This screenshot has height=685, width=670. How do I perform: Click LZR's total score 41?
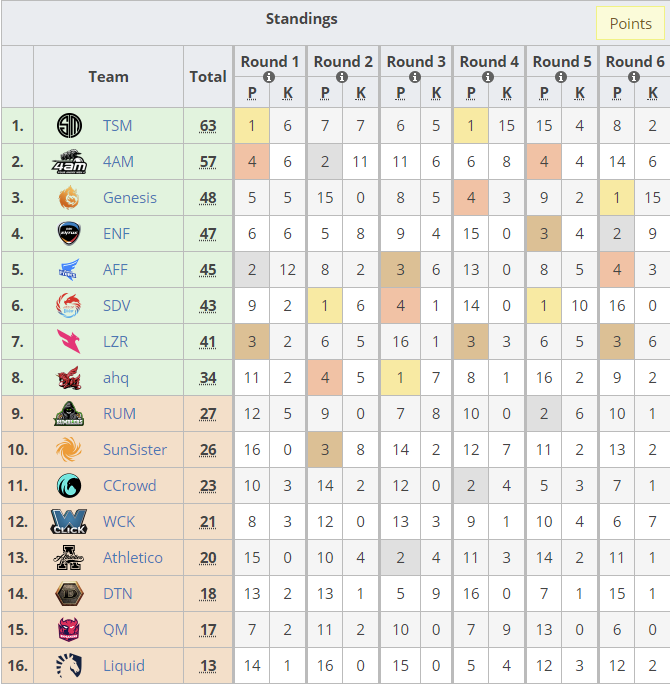pyautogui.click(x=208, y=342)
